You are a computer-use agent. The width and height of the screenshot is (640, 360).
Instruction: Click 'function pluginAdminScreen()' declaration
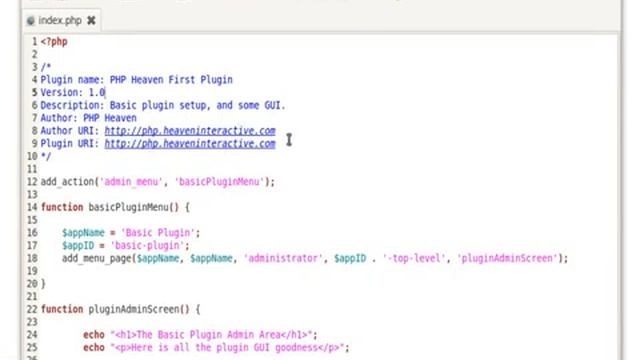[x=116, y=309]
